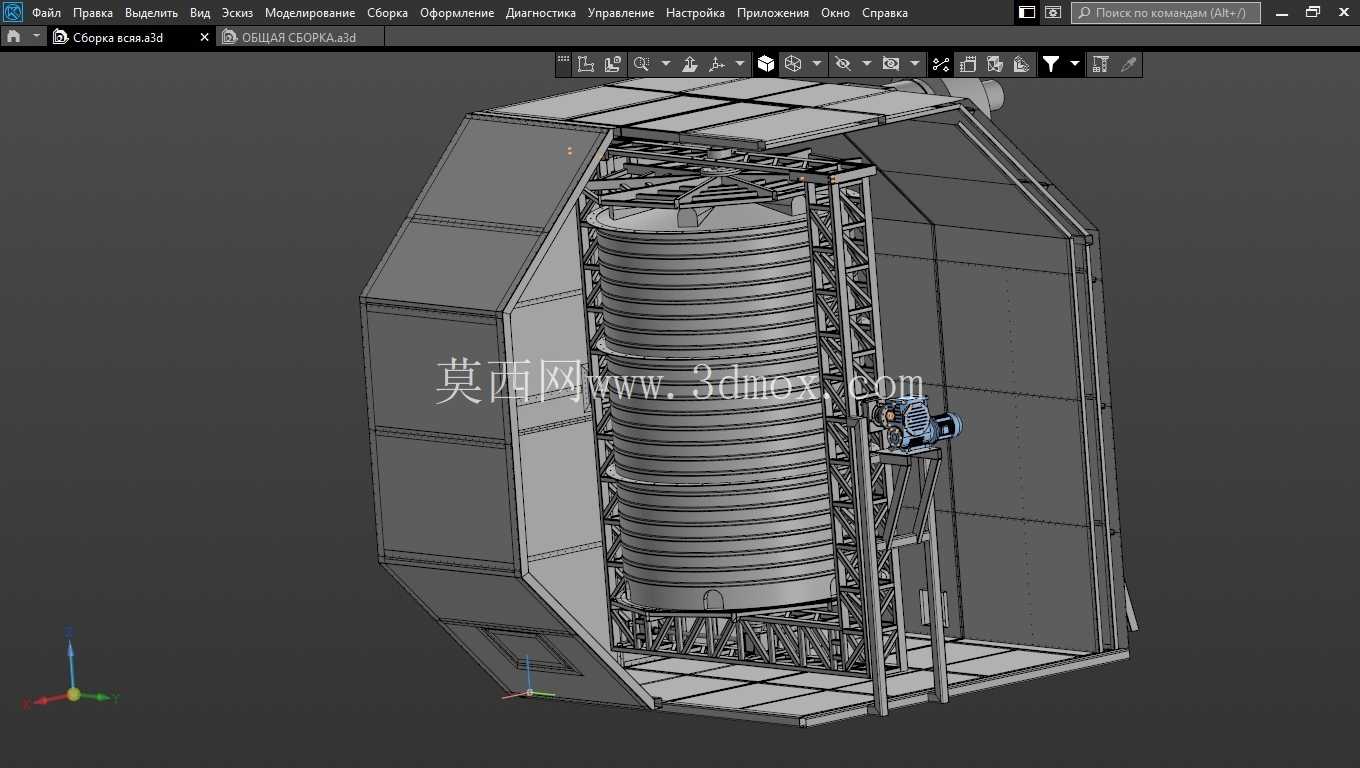The image size is (1360, 768).
Task: Click the structure tree grid icon
Action: click(x=1101, y=64)
